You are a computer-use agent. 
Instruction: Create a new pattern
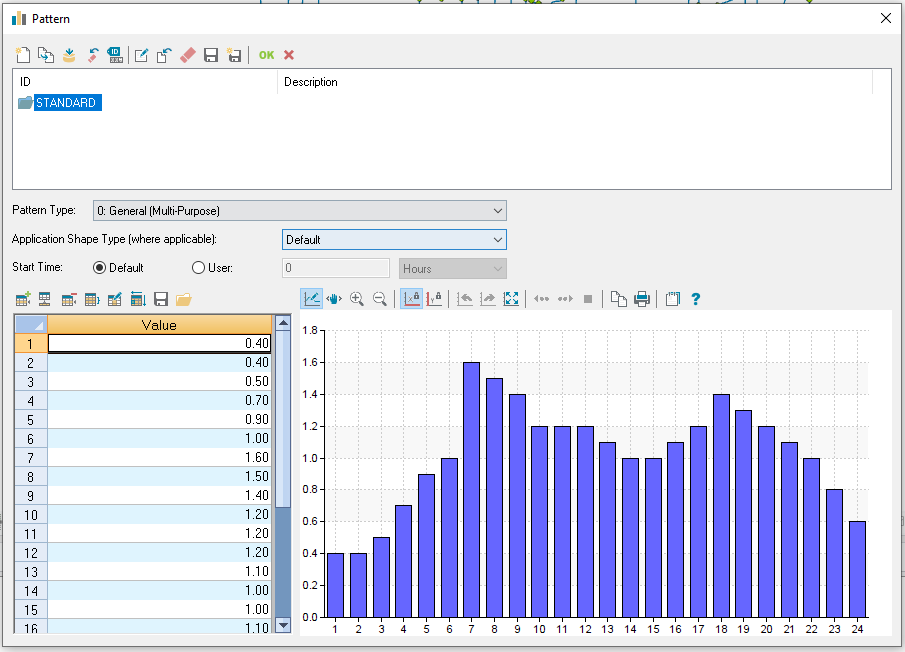click(22, 55)
